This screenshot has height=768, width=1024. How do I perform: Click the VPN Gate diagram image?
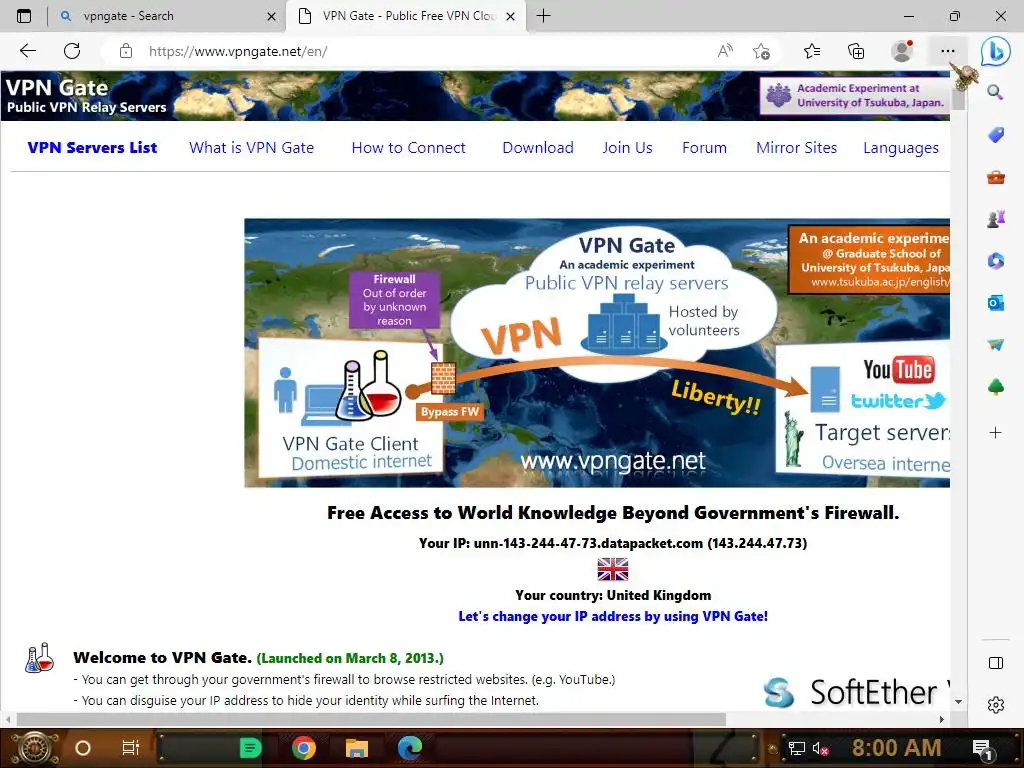tap(597, 353)
